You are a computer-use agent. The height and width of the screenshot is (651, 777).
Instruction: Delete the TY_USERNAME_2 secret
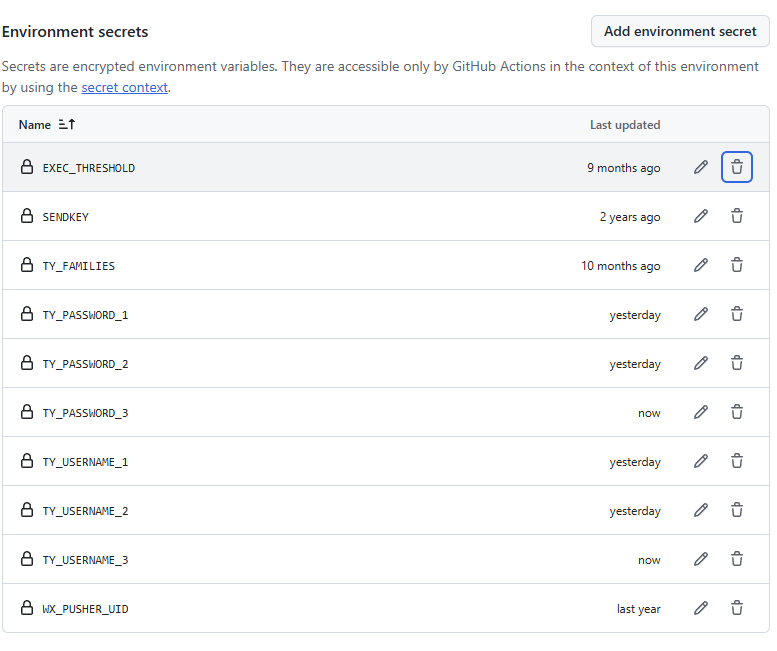point(737,510)
